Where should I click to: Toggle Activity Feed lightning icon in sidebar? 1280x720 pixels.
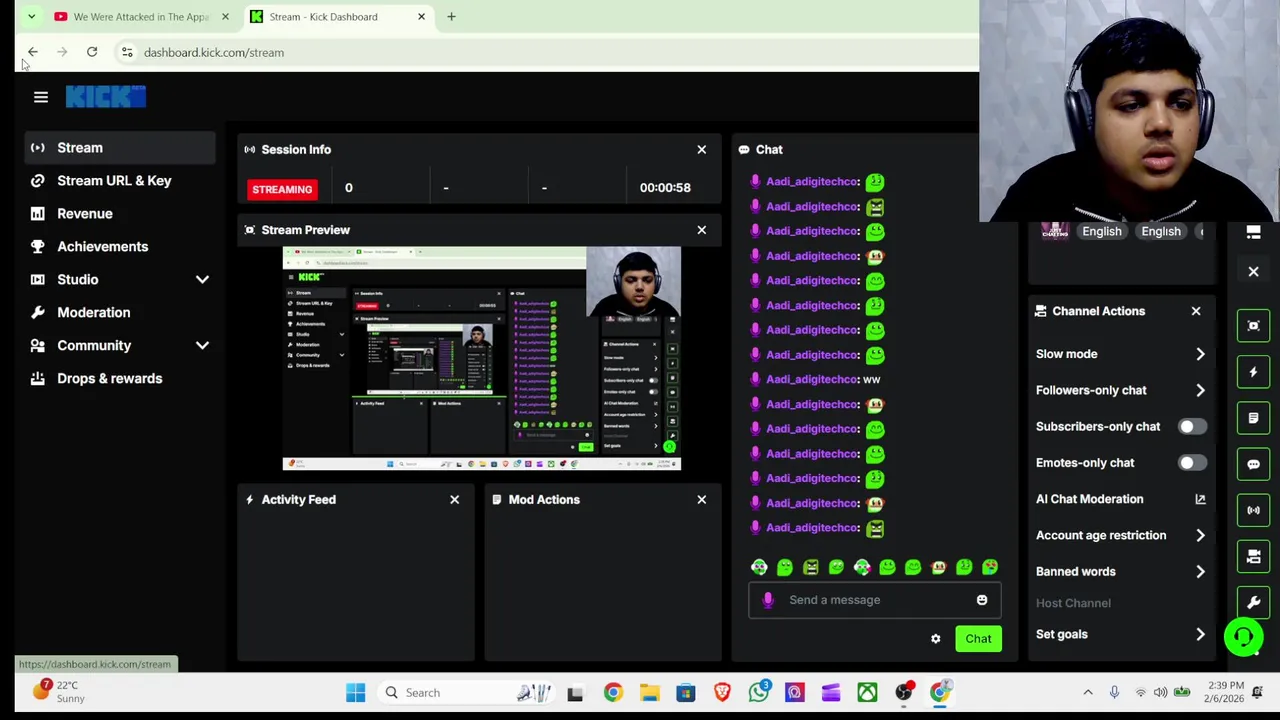coord(1253,372)
